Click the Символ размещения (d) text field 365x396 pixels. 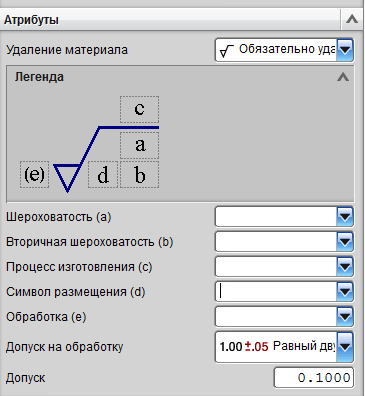[x=276, y=292]
